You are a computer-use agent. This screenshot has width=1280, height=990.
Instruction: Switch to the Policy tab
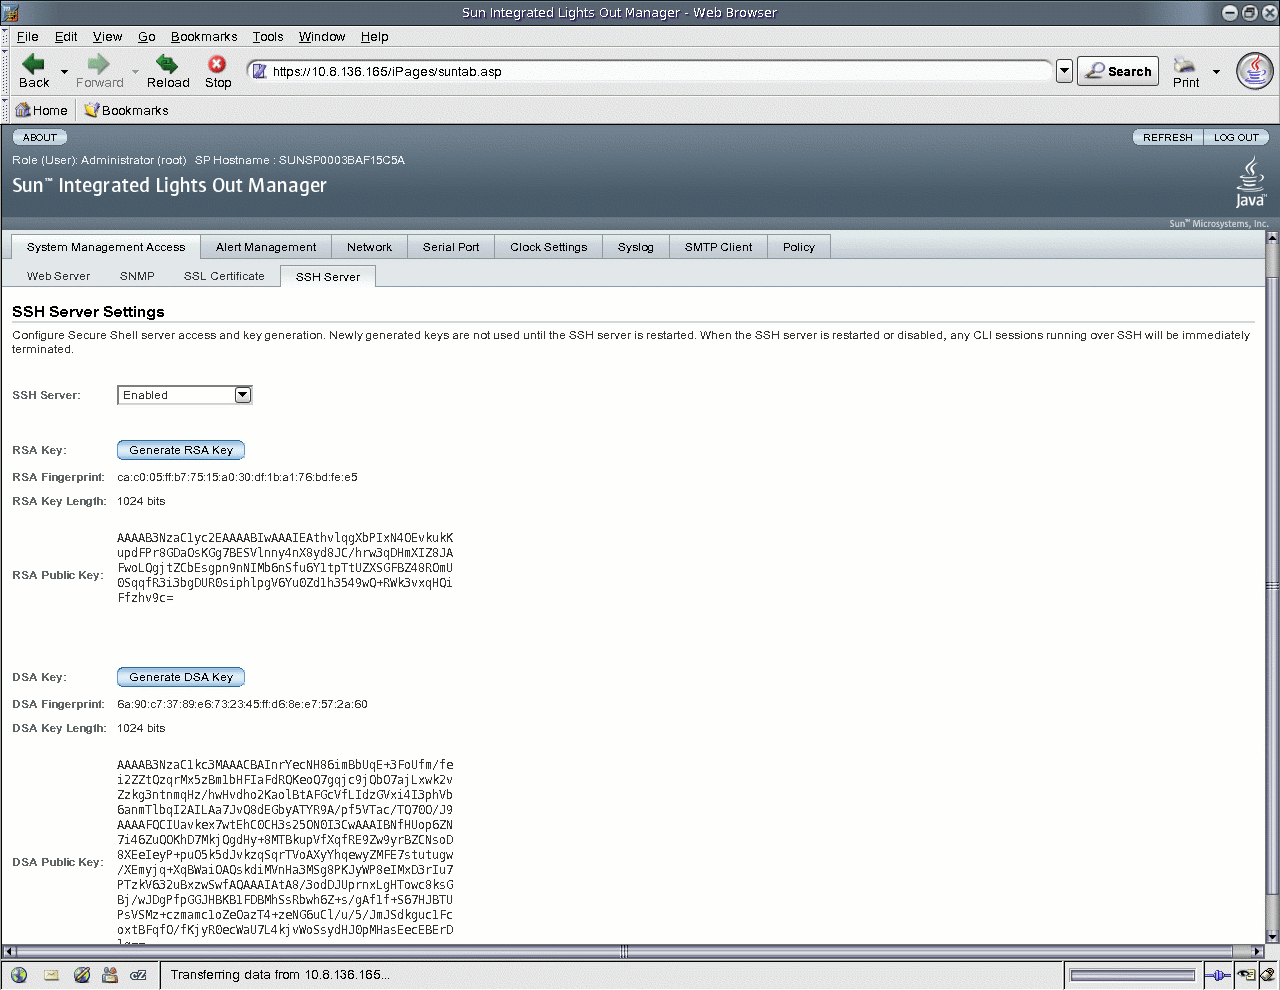(799, 247)
